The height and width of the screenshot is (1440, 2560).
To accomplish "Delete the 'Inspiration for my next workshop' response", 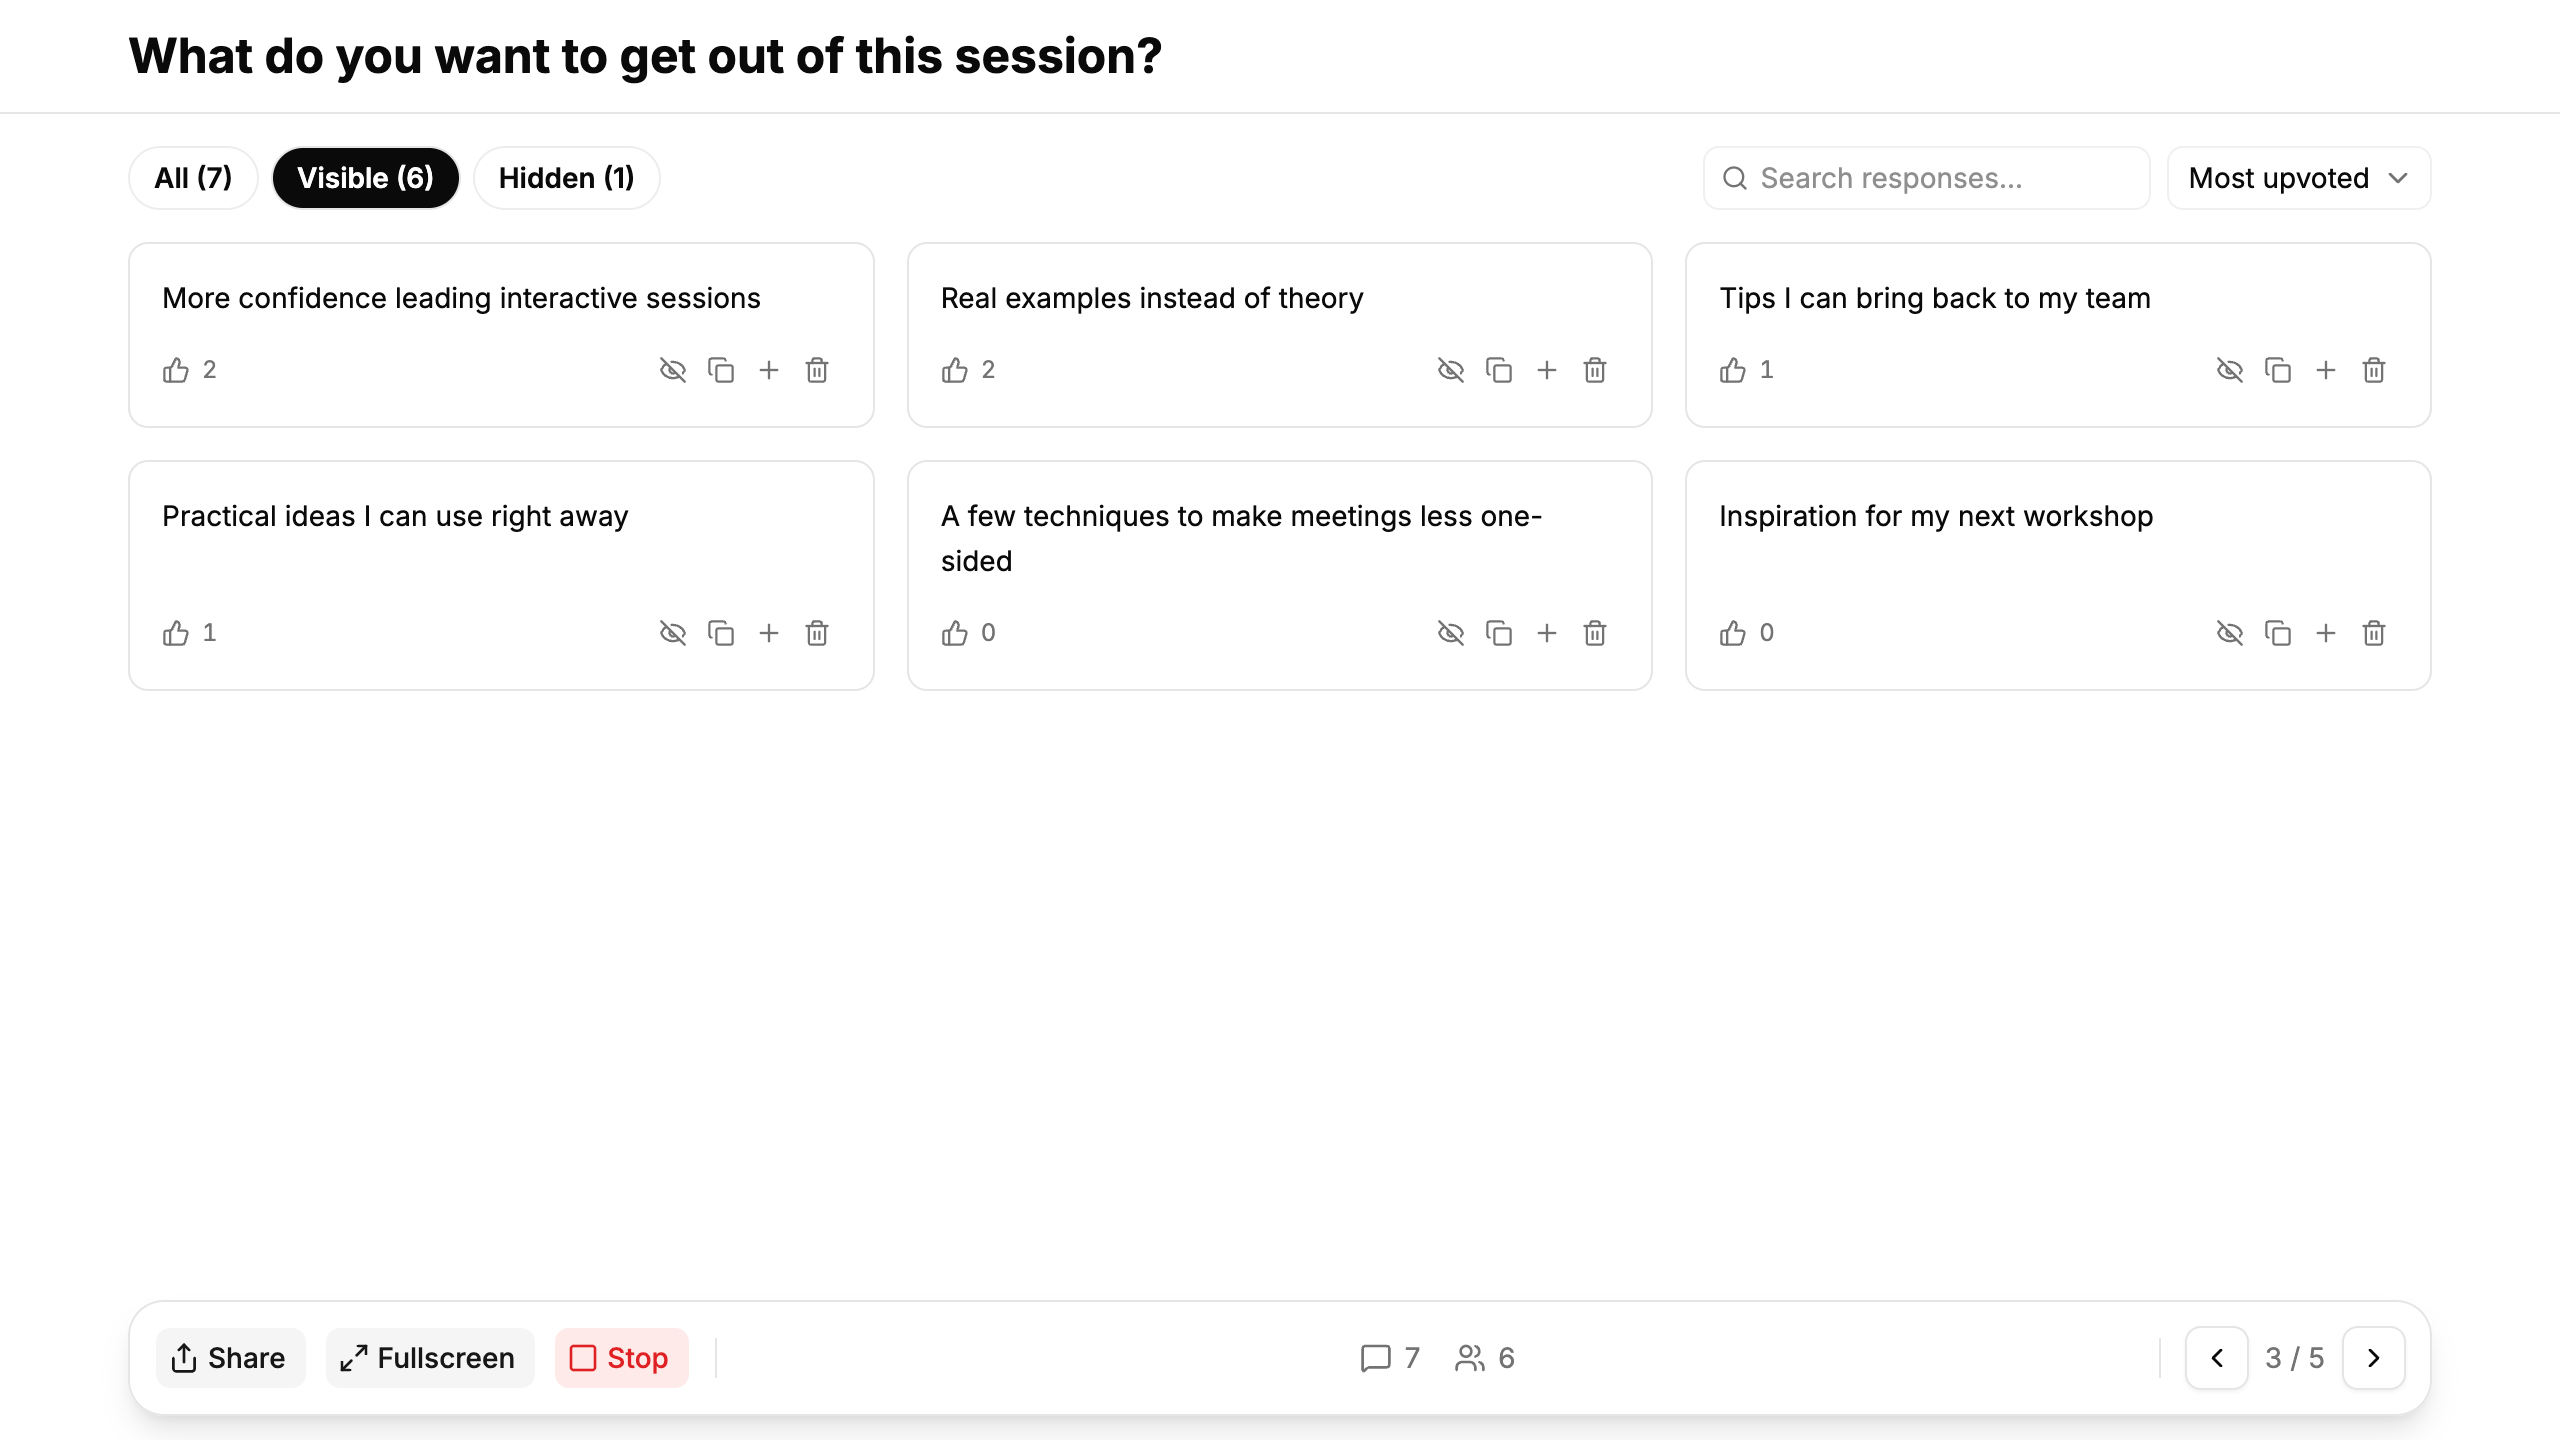I will 2374,633.
